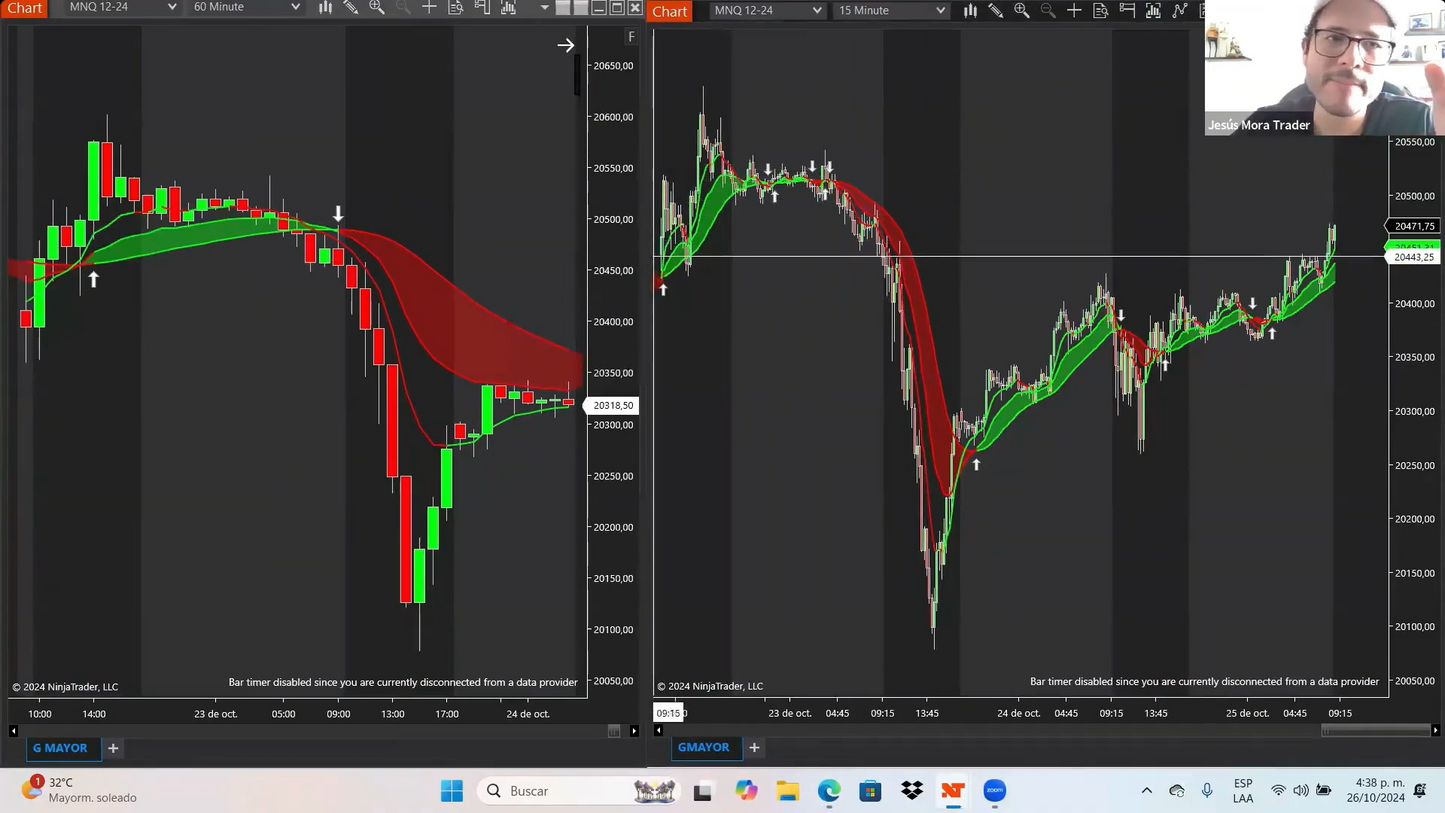The image size is (1445, 813).
Task: Show hidden system tray icons chevron
Action: click(x=1147, y=790)
